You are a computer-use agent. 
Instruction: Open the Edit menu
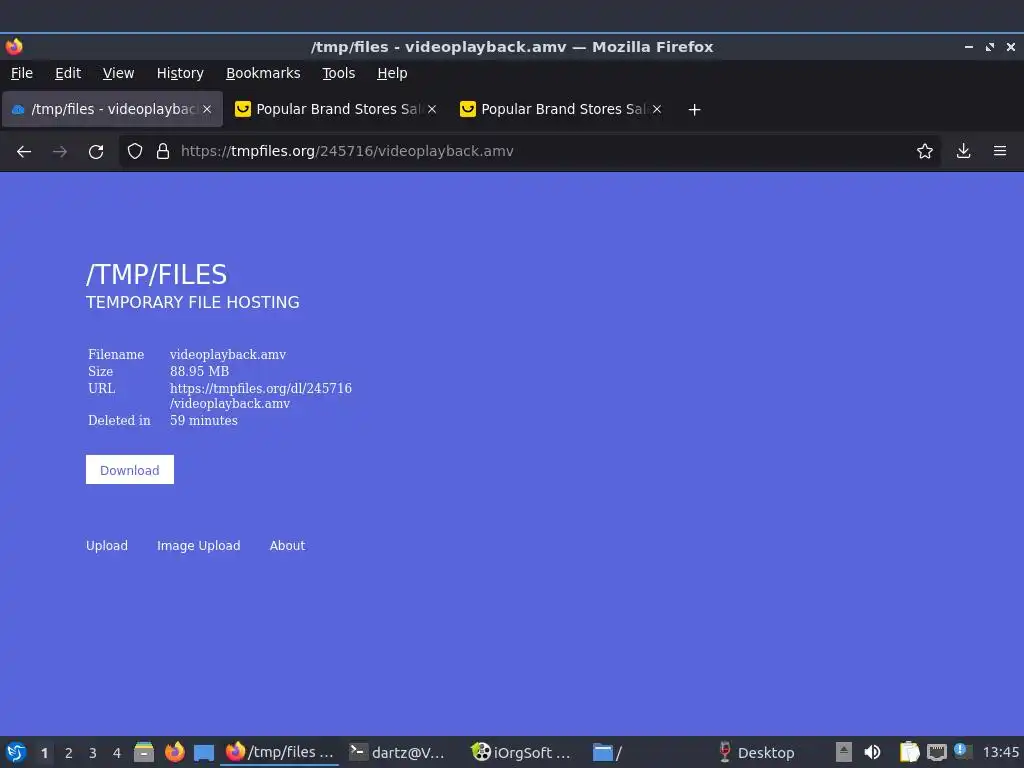(x=68, y=73)
